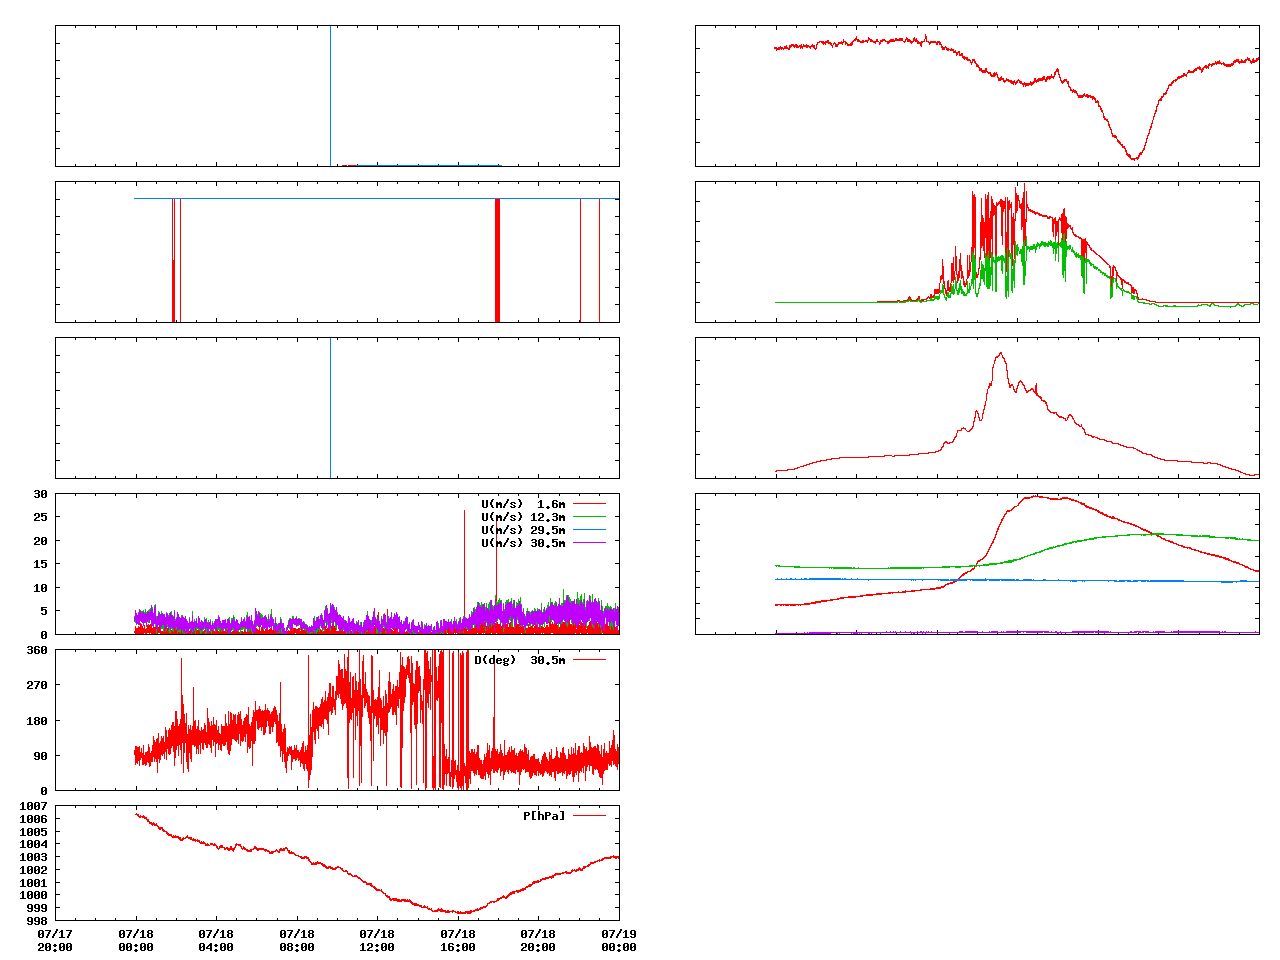Click the blue line sample beside U(m/s) 29.5m
This screenshot has width=1280, height=960.
[x=589, y=530]
